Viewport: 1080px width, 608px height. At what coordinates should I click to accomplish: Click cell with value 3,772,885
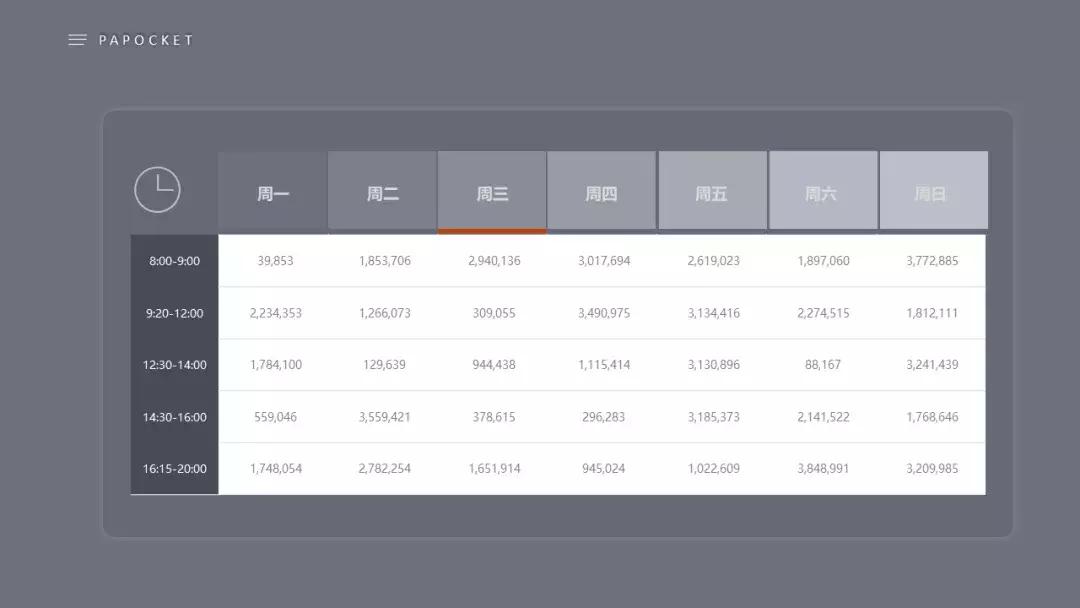coord(932,261)
